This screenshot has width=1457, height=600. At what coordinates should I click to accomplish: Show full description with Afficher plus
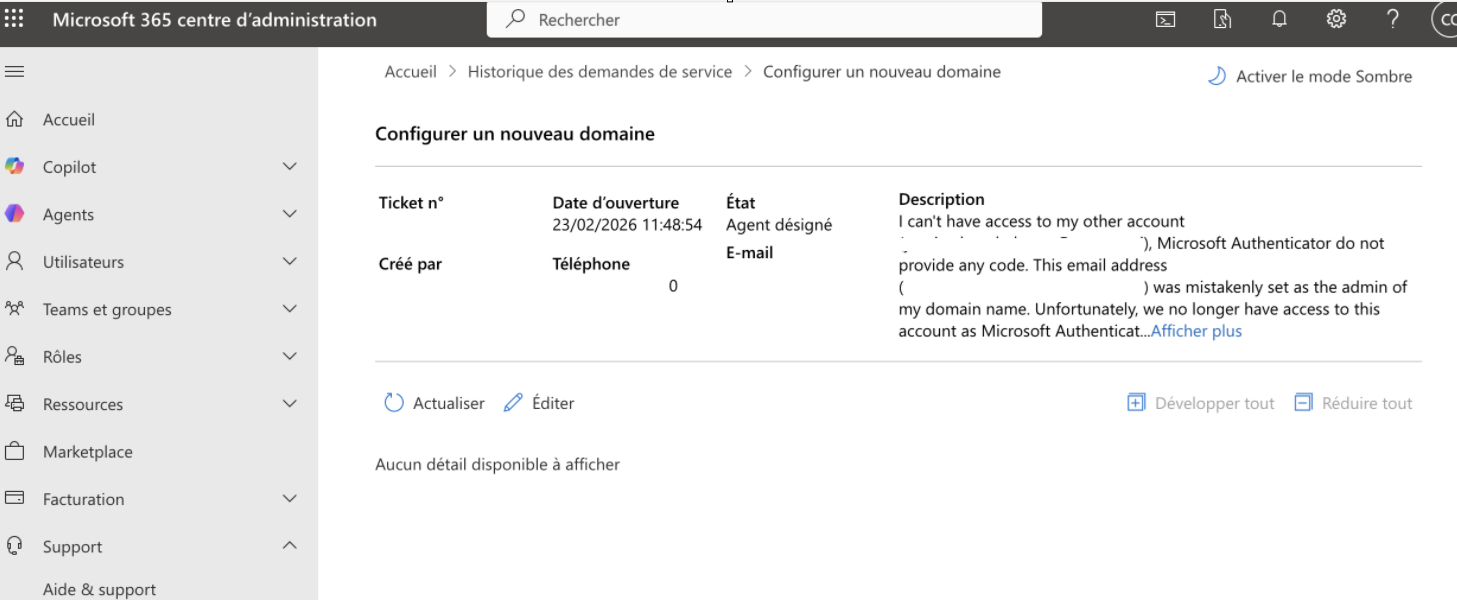pyautogui.click(x=1196, y=331)
